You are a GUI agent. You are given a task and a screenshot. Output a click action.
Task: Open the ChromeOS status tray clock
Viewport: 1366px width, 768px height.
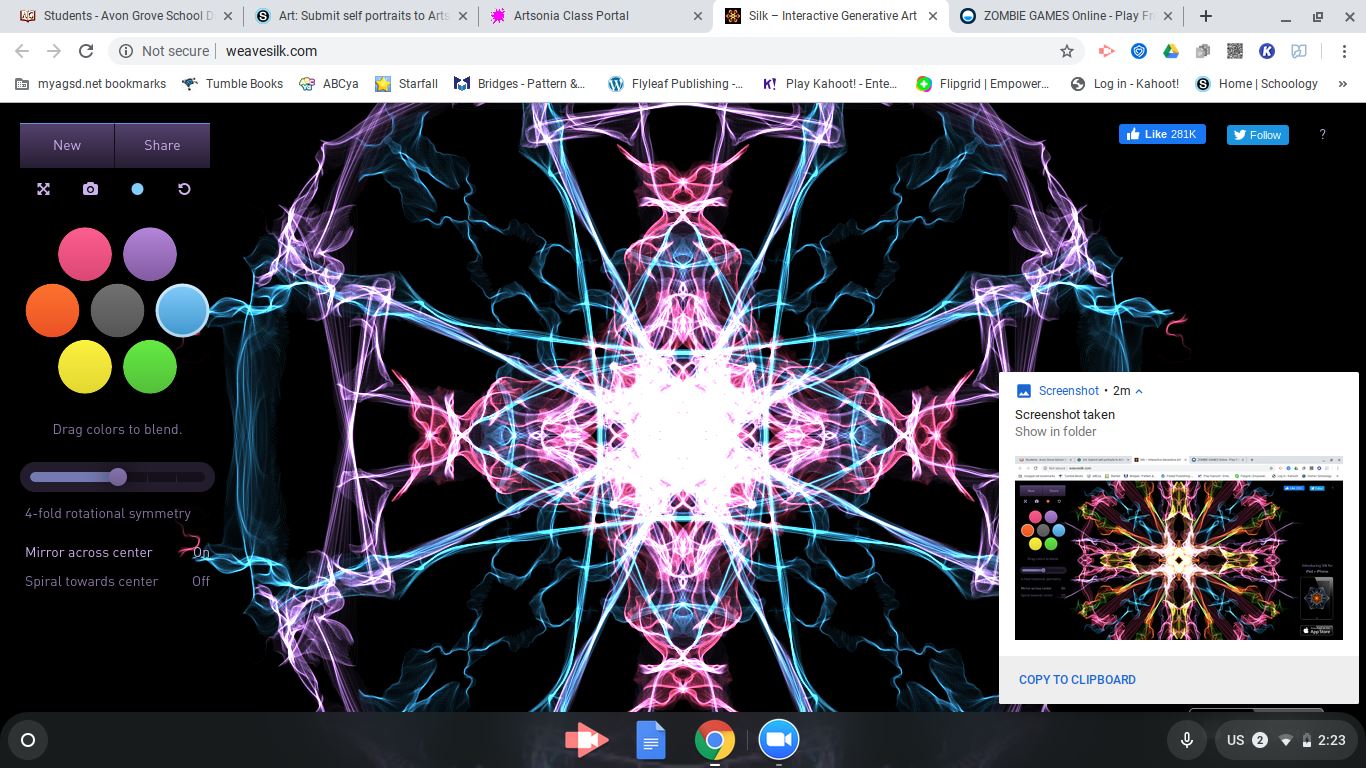pyautogui.click(x=1331, y=740)
